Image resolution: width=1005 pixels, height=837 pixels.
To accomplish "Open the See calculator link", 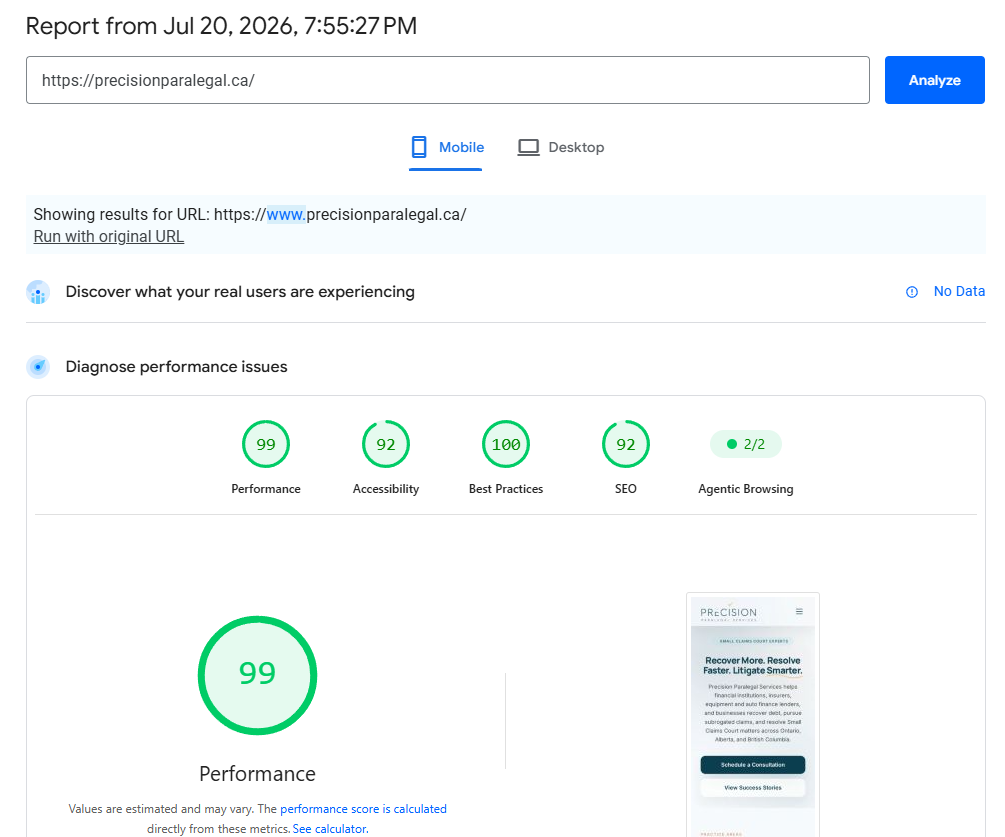I will click(330, 829).
